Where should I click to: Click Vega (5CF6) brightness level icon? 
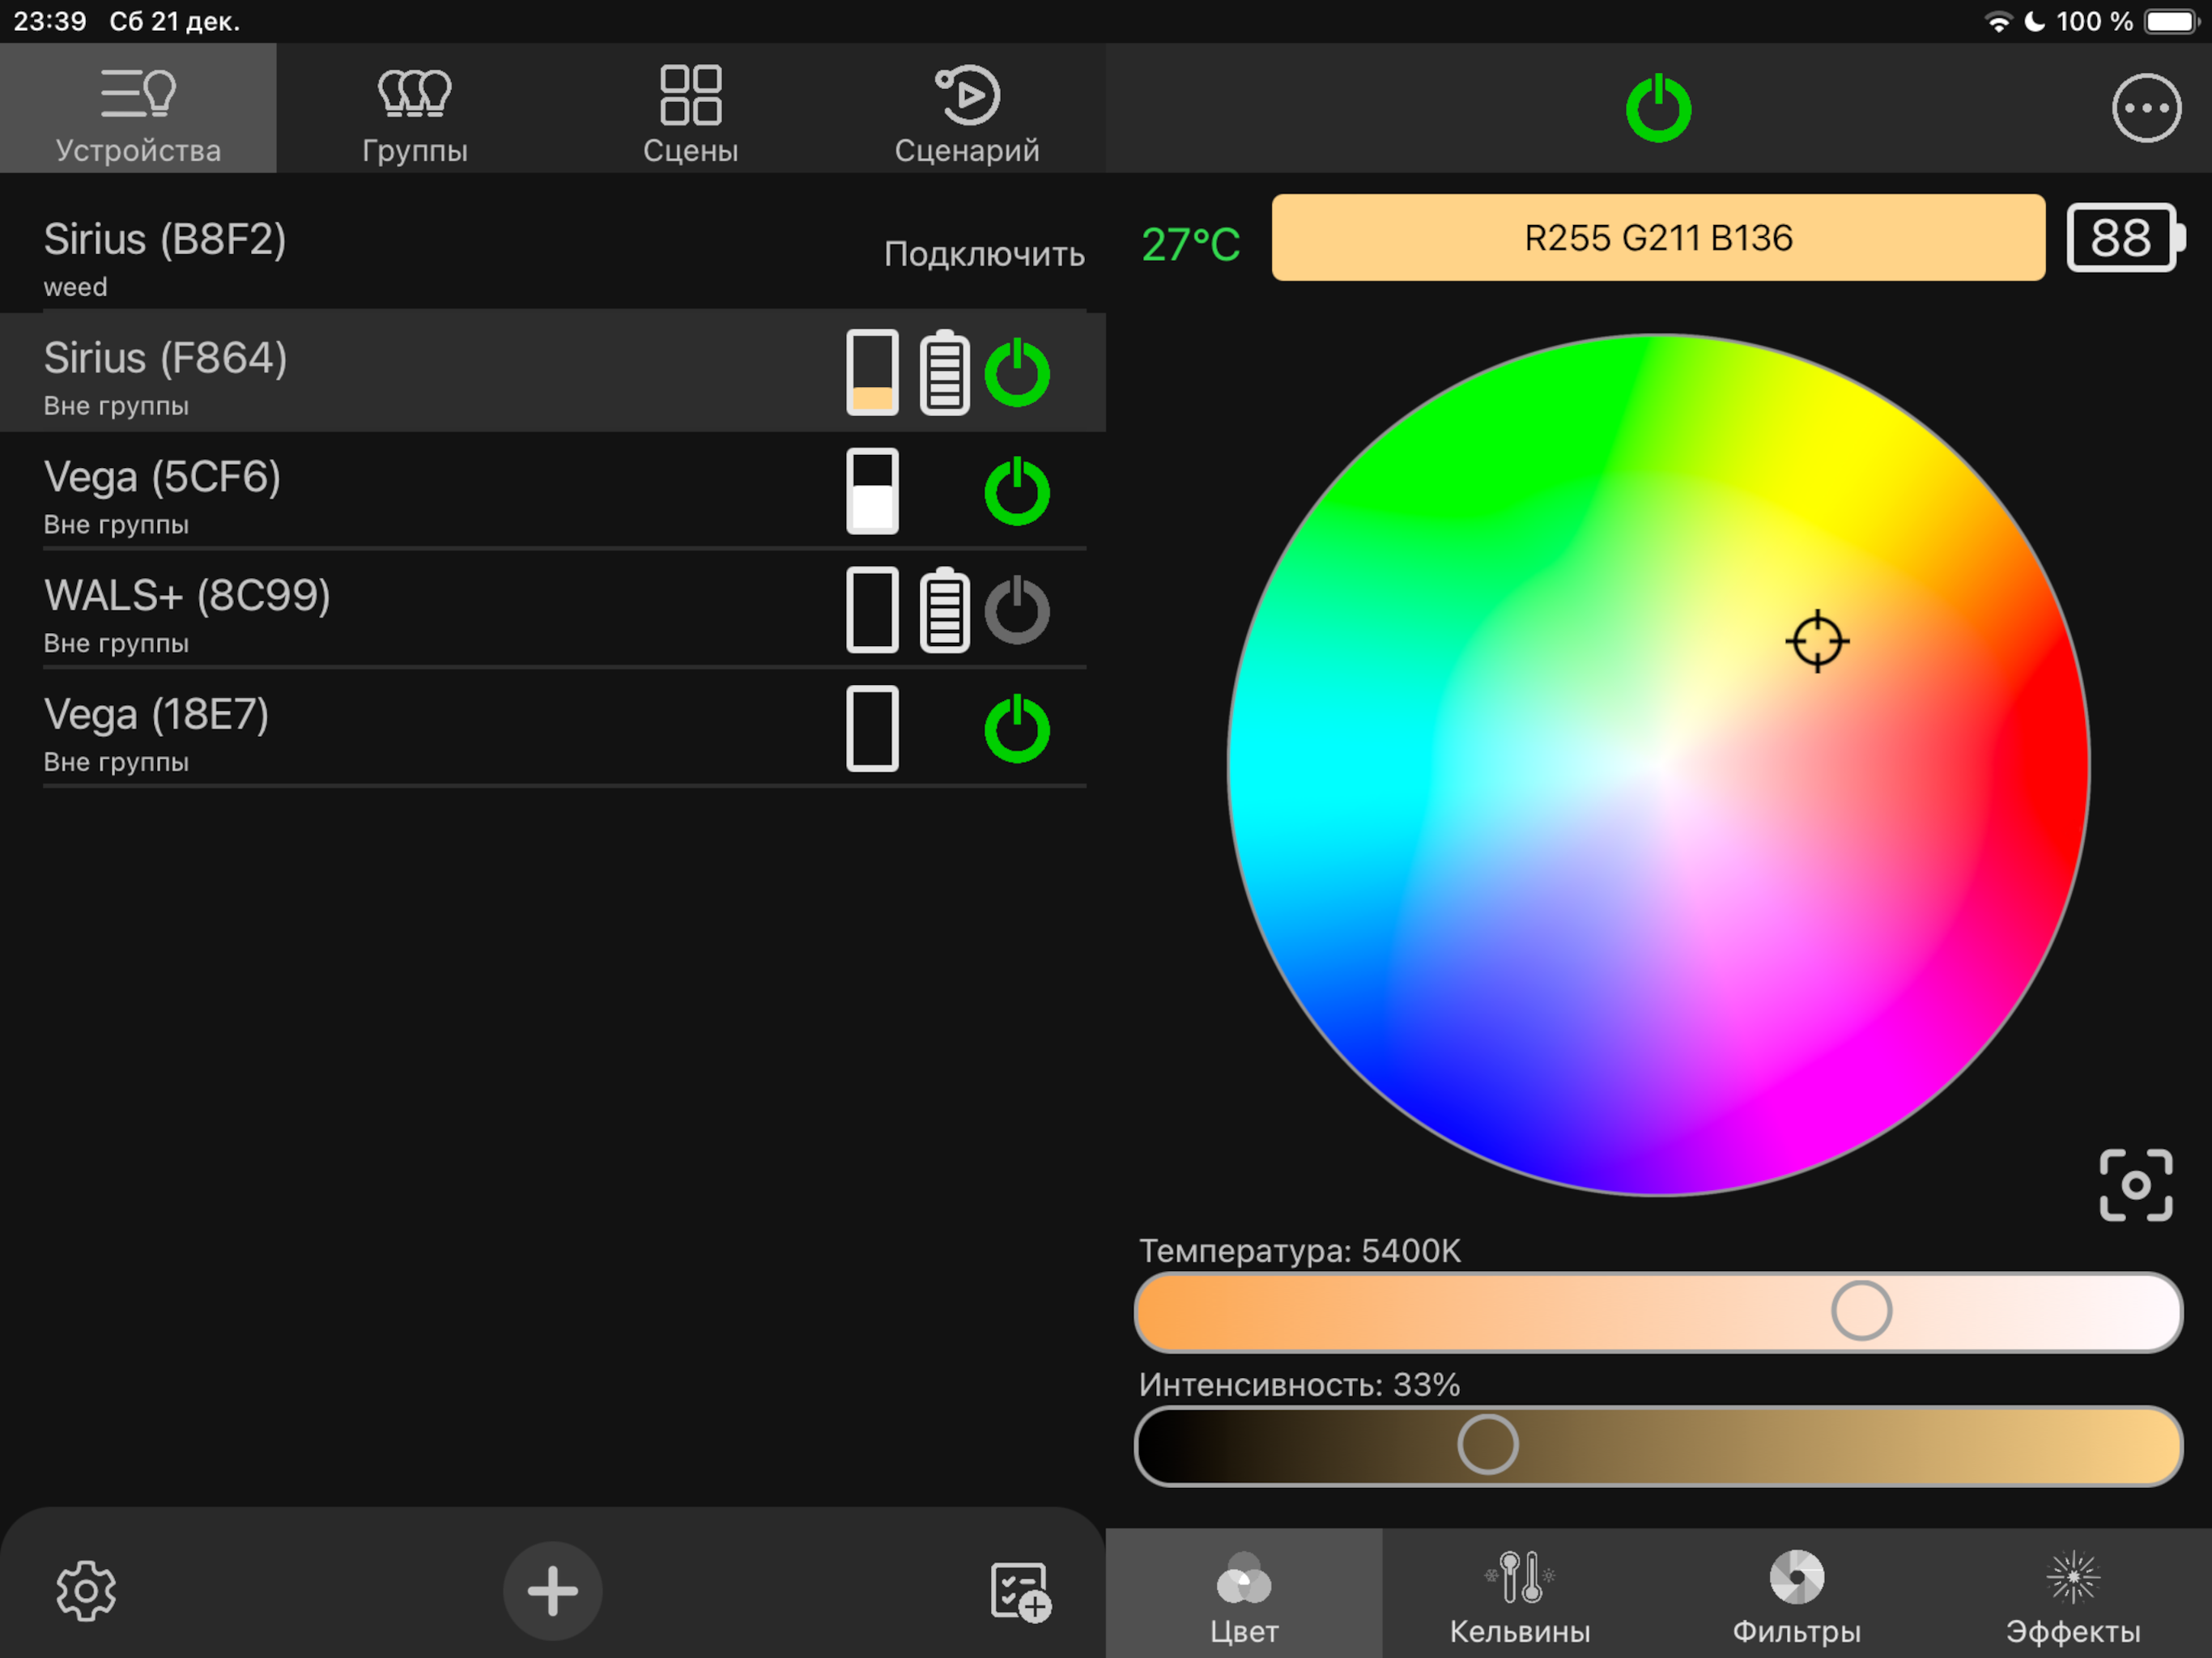(872, 491)
